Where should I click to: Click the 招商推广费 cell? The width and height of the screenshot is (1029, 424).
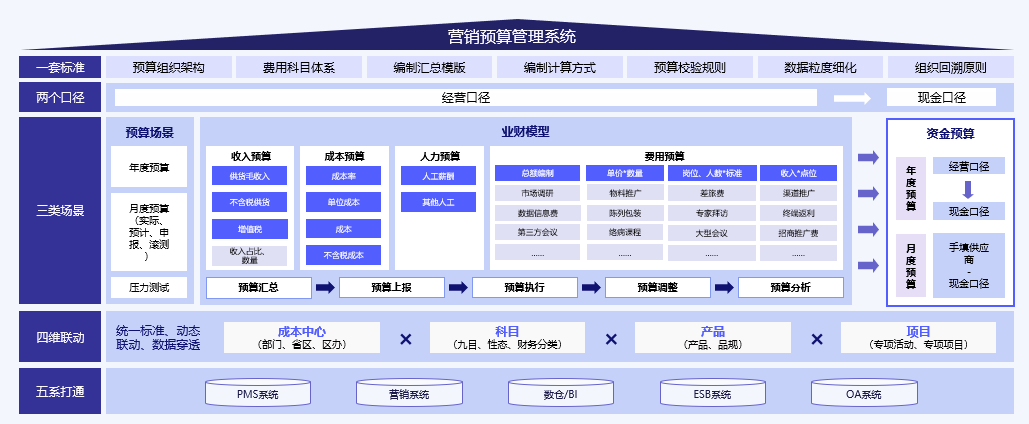(799, 232)
